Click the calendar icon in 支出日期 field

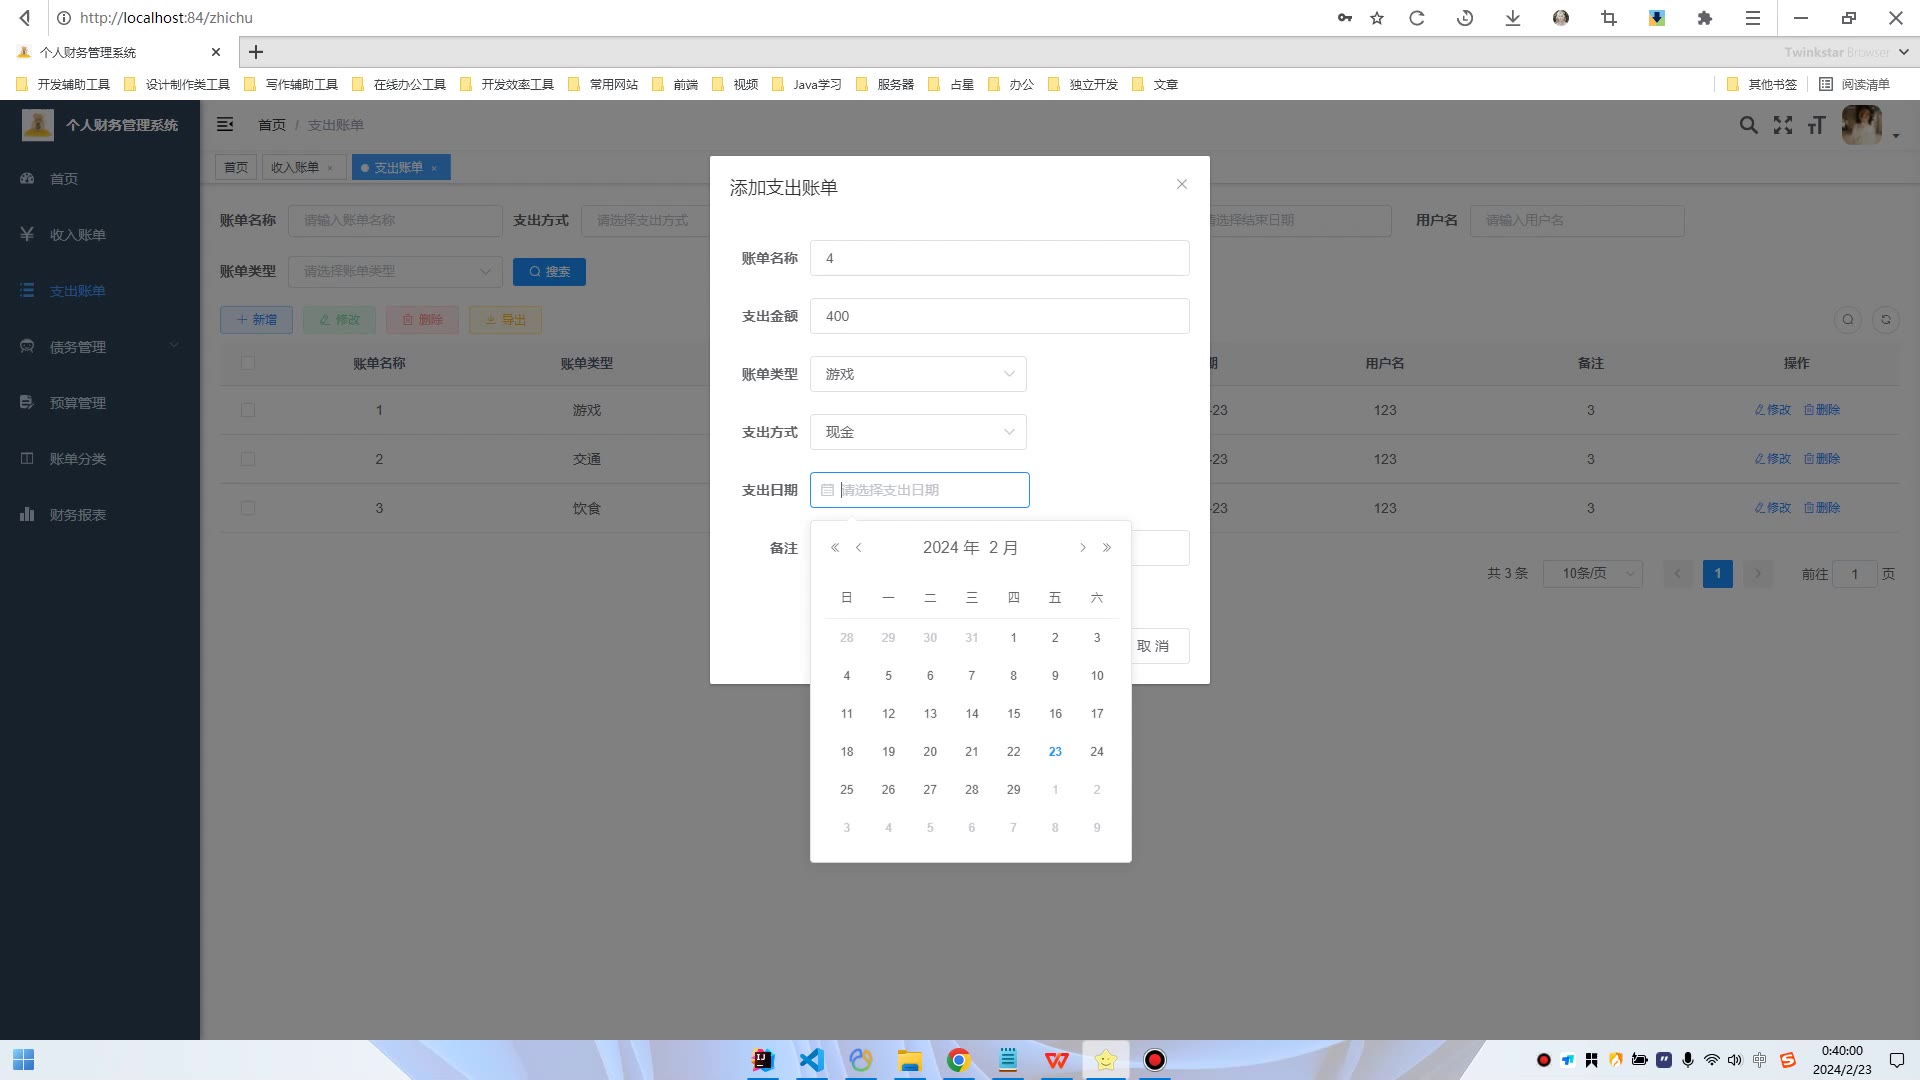[x=827, y=490]
